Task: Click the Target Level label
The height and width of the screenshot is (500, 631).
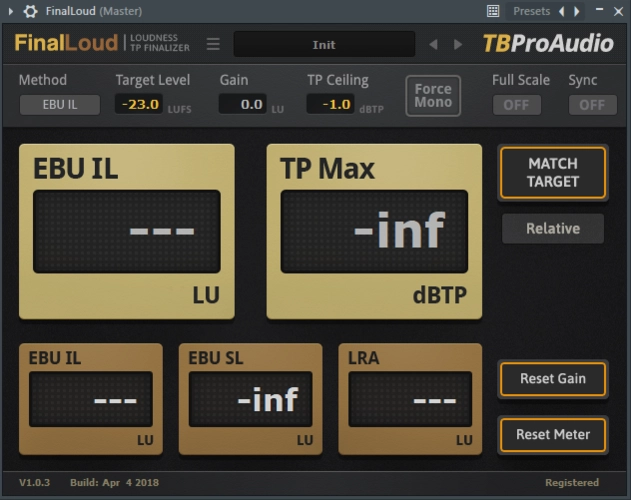Action: pyautogui.click(x=153, y=80)
